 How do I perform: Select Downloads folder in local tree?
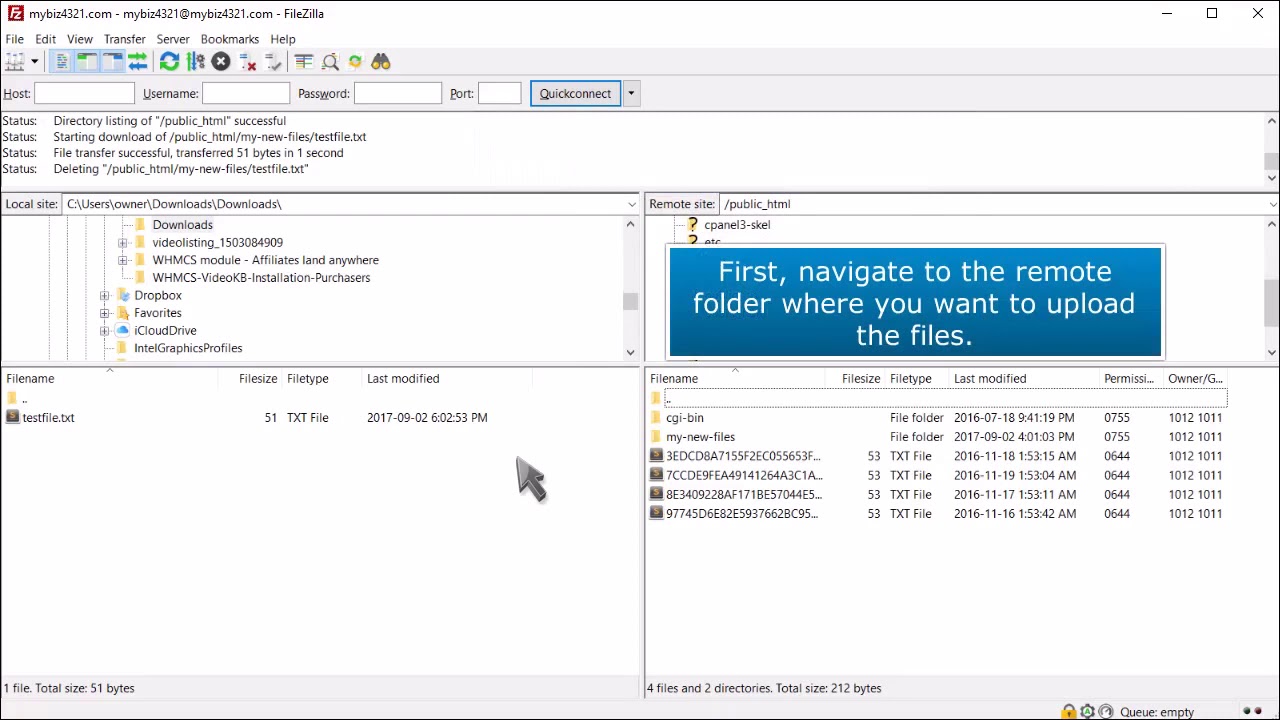click(x=182, y=225)
